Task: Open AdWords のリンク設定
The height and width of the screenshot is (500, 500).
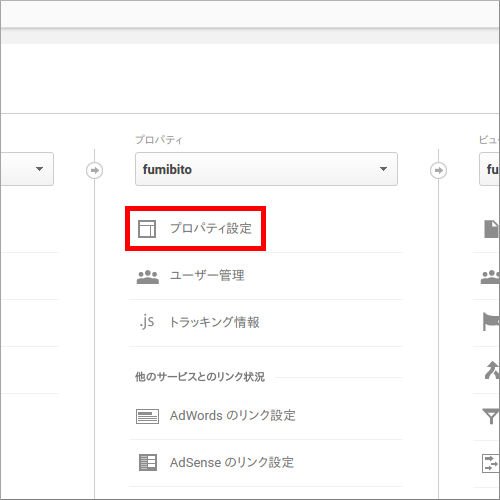Action: click(x=233, y=416)
